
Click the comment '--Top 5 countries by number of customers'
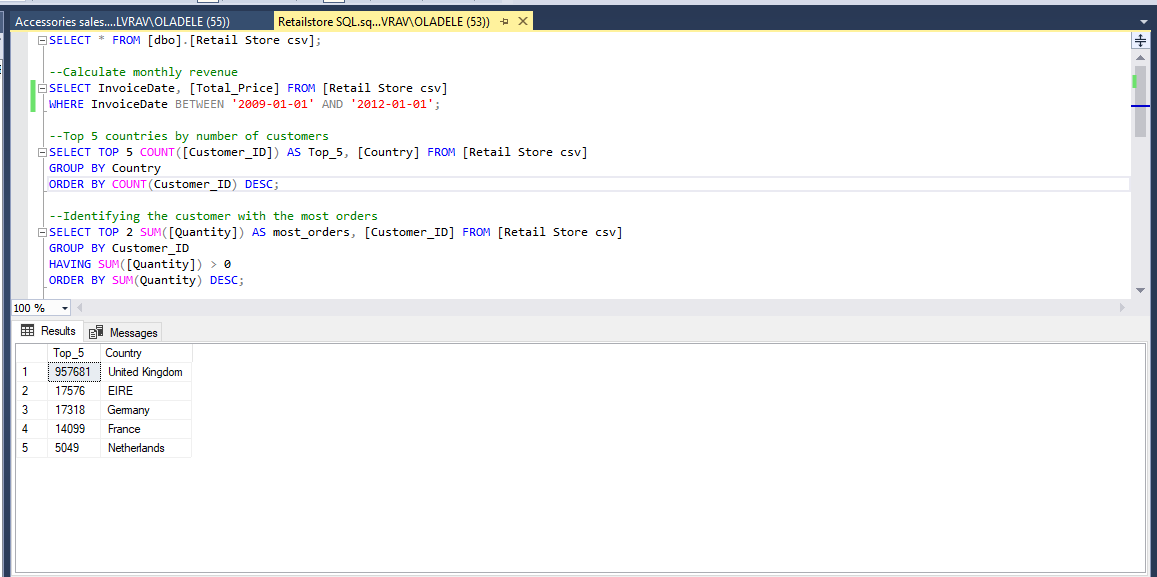pos(189,137)
